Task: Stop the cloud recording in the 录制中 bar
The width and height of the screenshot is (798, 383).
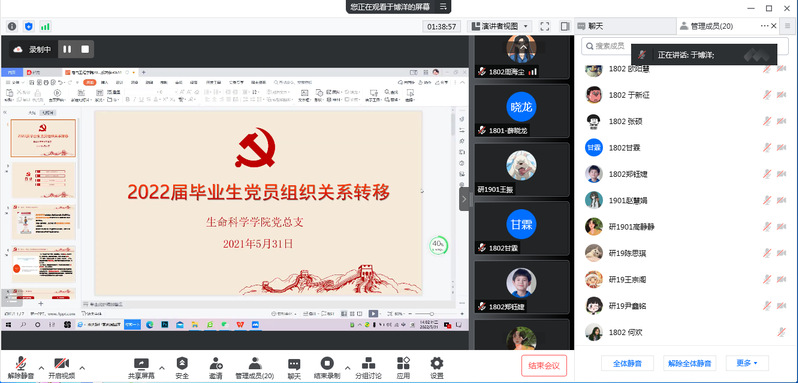Action: 85,49
